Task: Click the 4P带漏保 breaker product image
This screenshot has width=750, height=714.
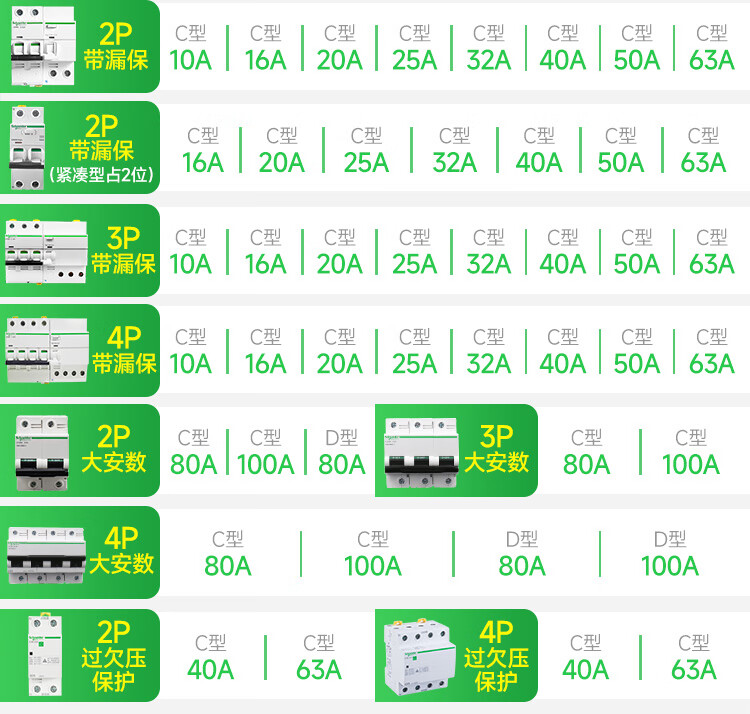Action: 46,350
